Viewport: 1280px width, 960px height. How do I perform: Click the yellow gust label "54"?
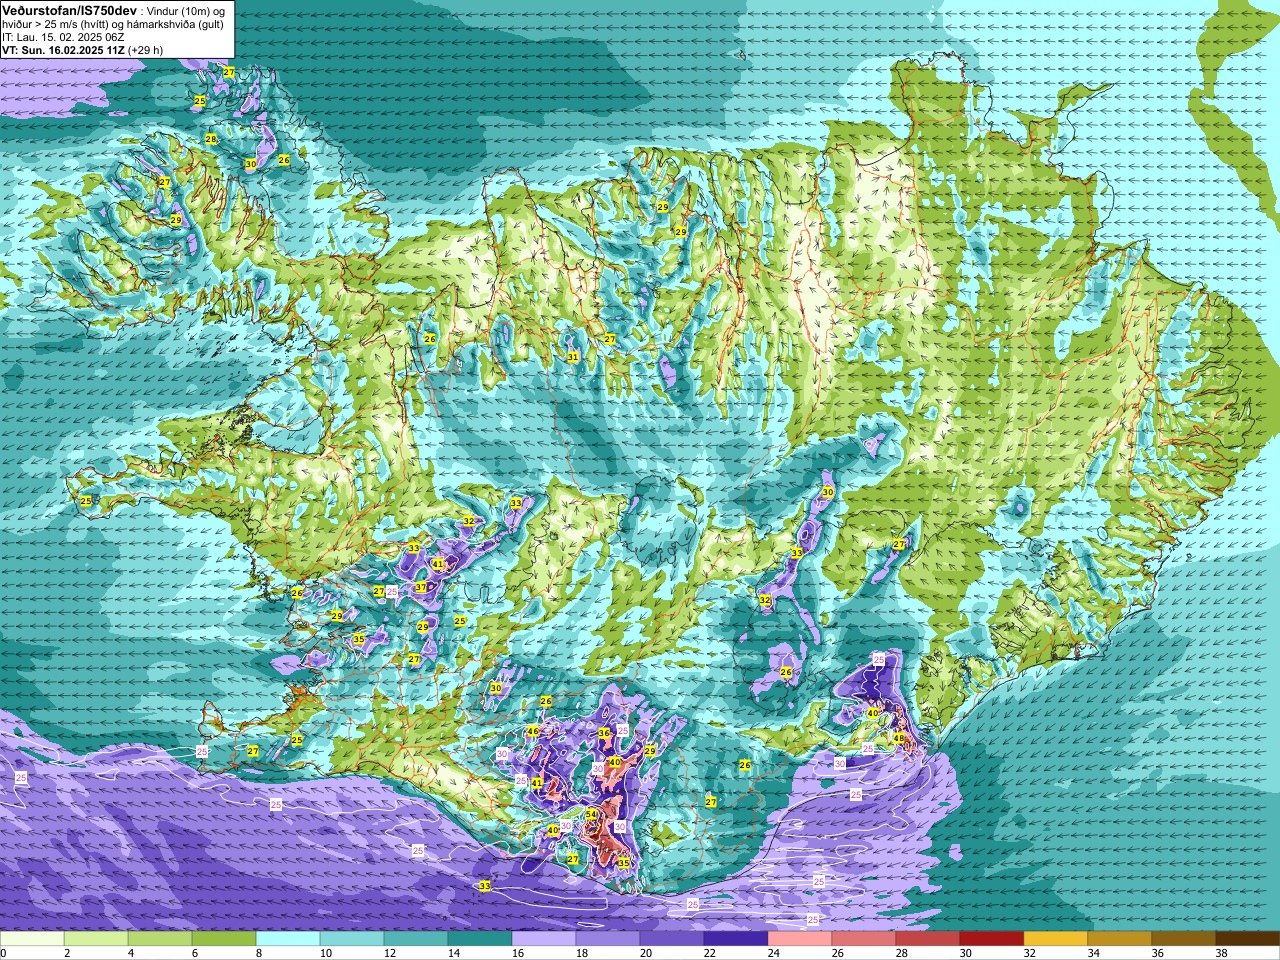pos(591,815)
